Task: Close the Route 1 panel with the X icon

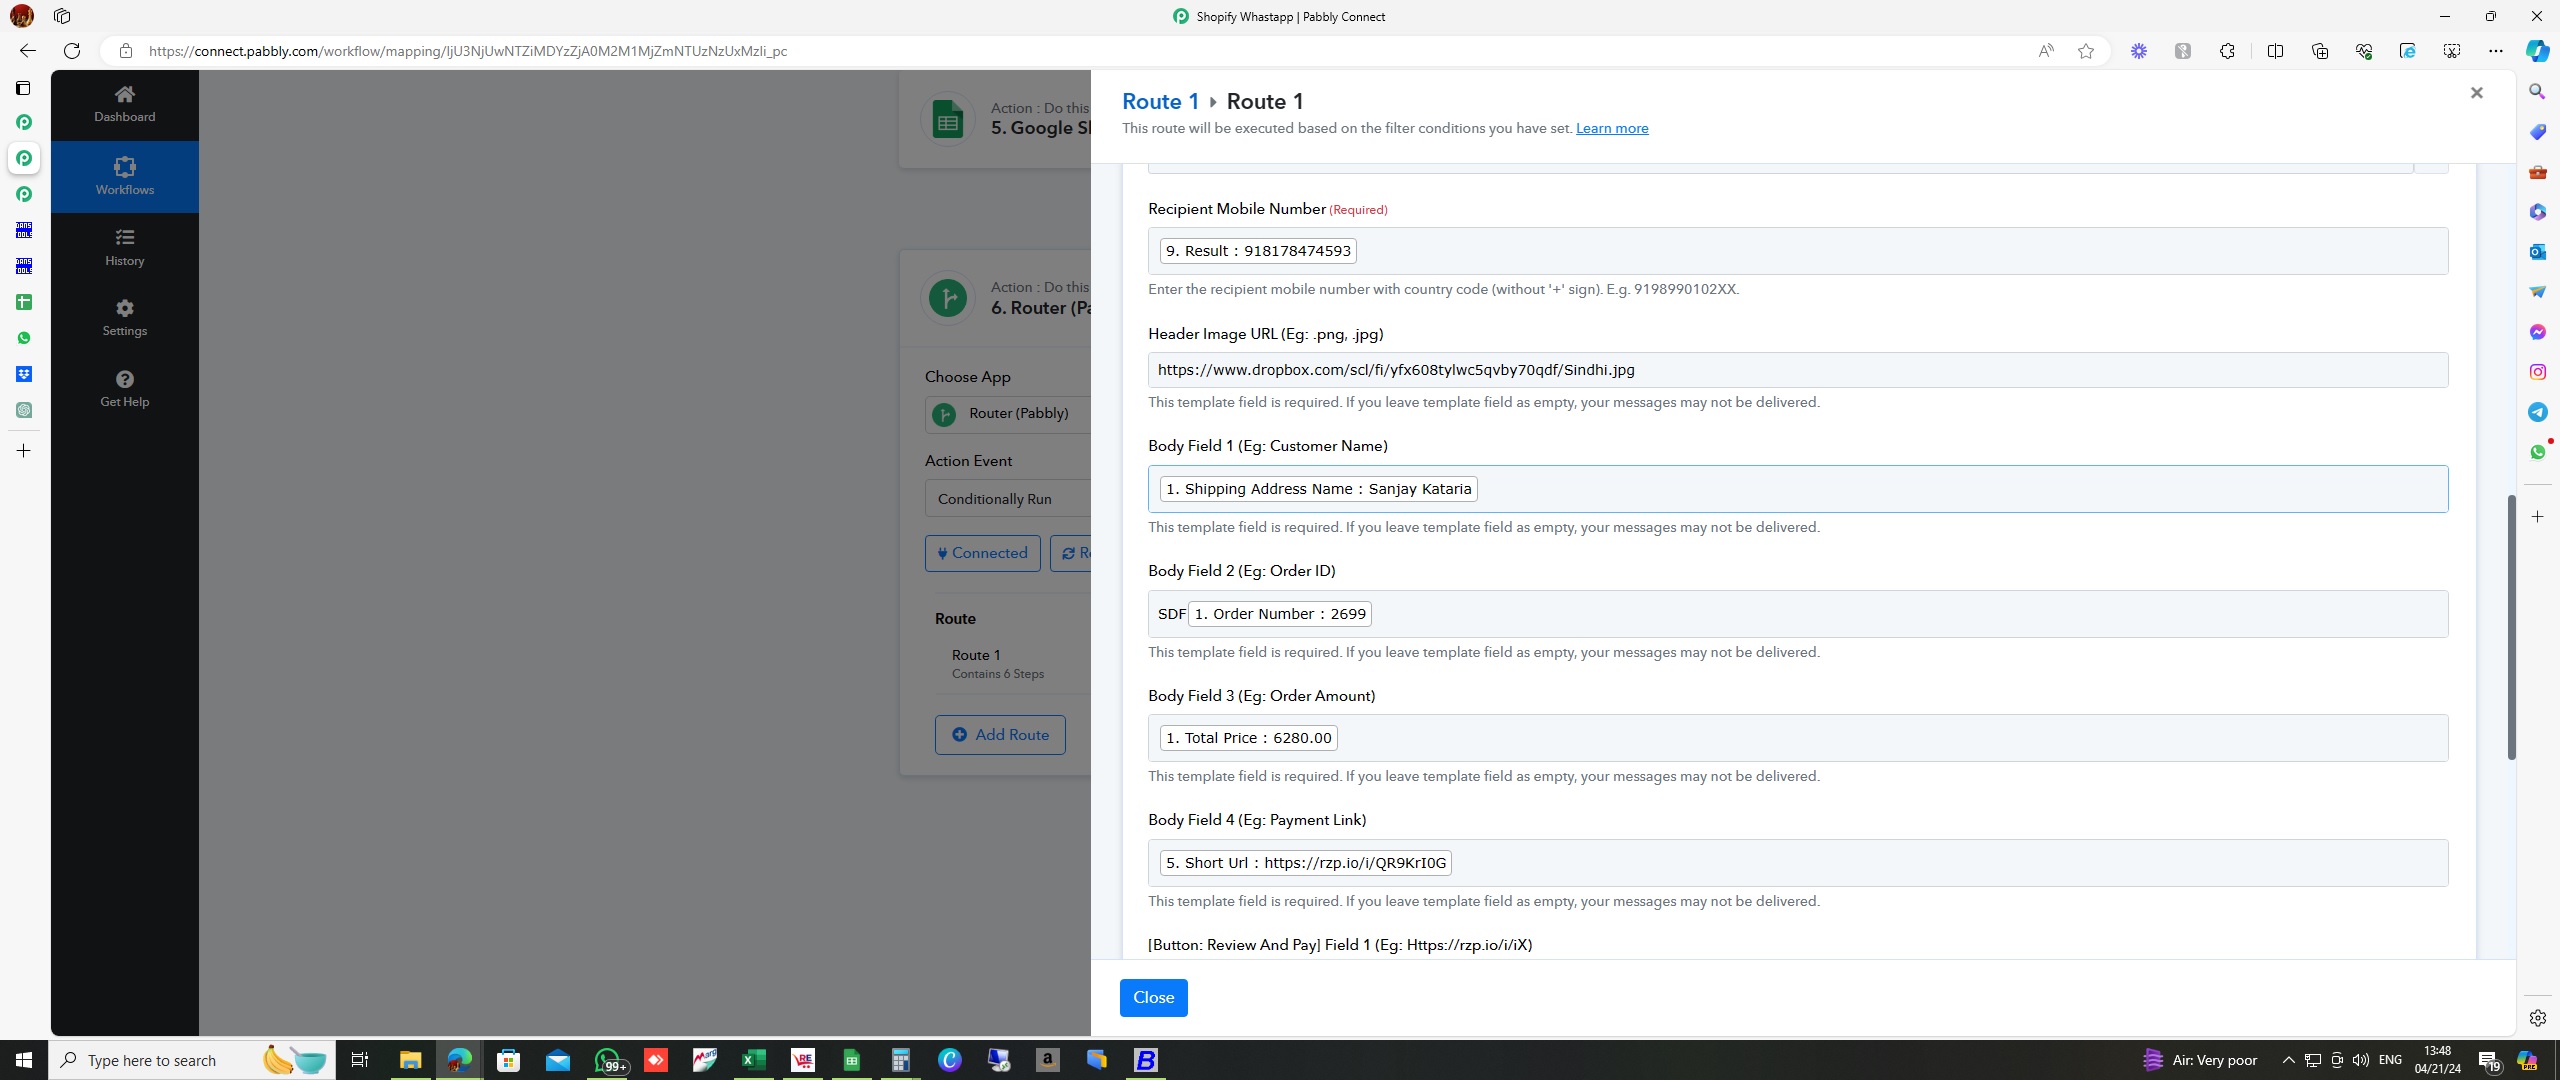Action: coord(2476,93)
